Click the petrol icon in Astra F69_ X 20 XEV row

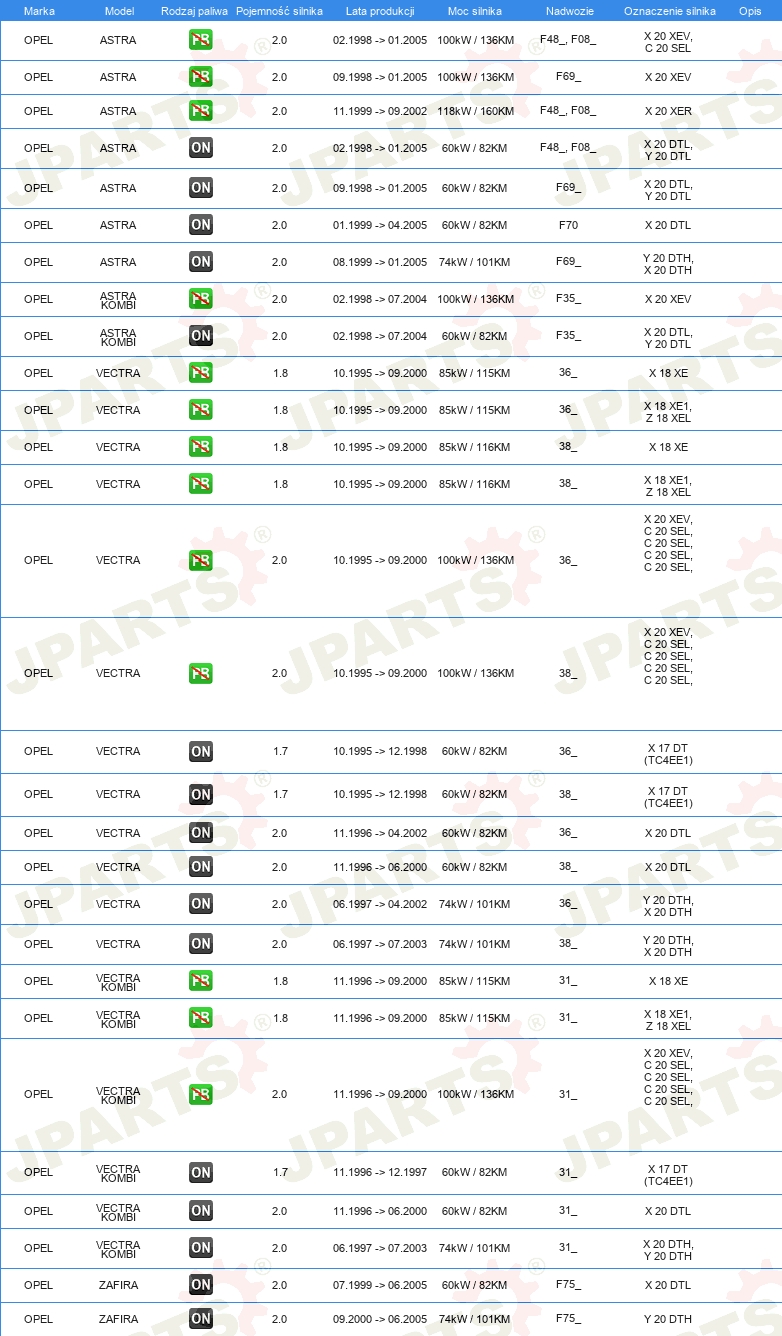(201, 77)
